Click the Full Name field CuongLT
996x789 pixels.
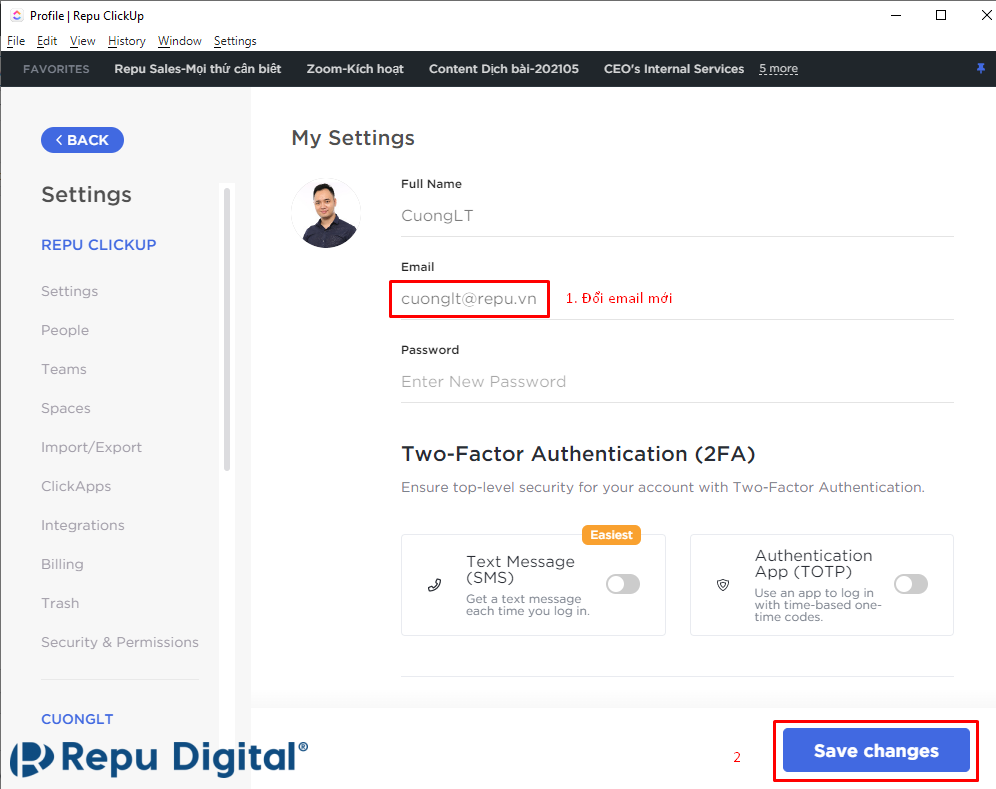[x=677, y=216]
